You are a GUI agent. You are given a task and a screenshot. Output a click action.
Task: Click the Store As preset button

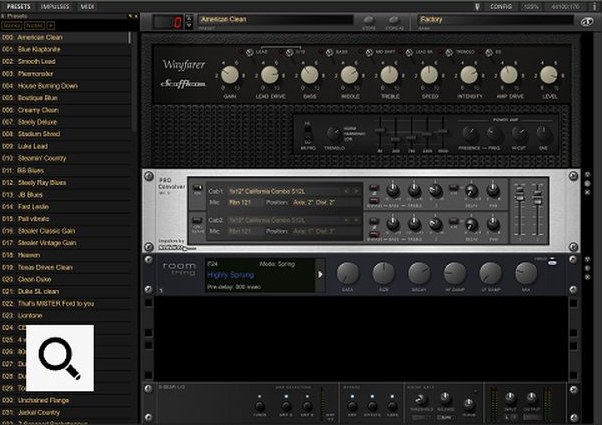(394, 20)
